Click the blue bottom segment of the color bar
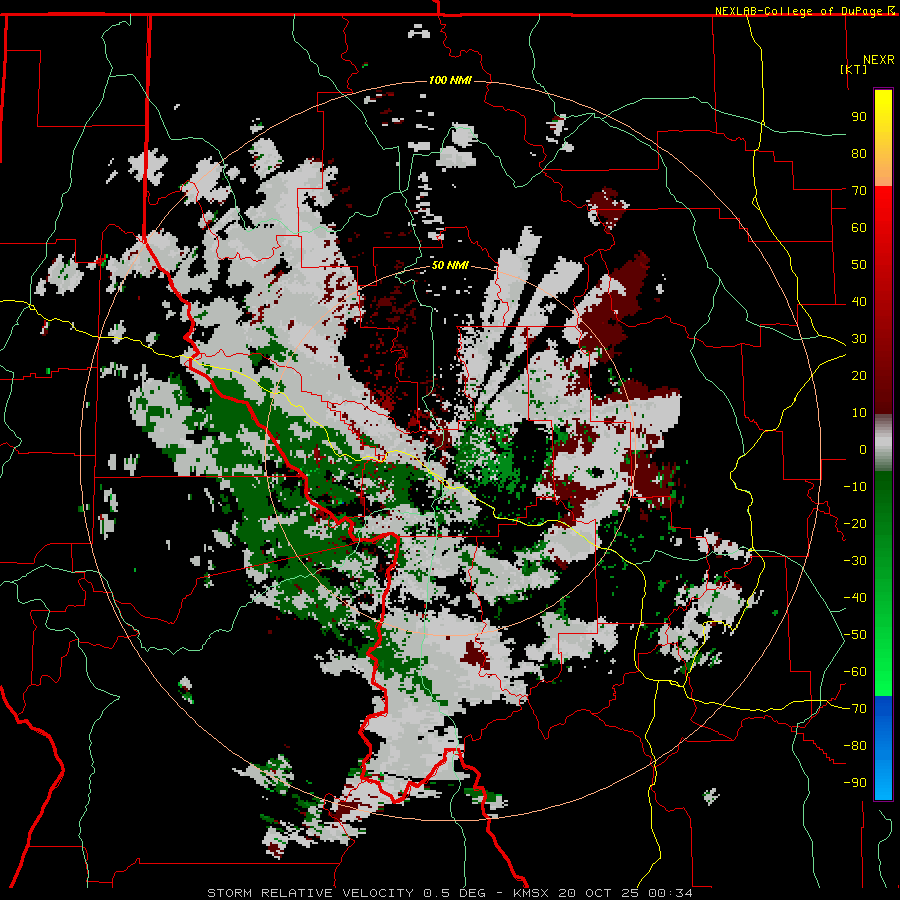The height and width of the screenshot is (900, 900). point(883,748)
